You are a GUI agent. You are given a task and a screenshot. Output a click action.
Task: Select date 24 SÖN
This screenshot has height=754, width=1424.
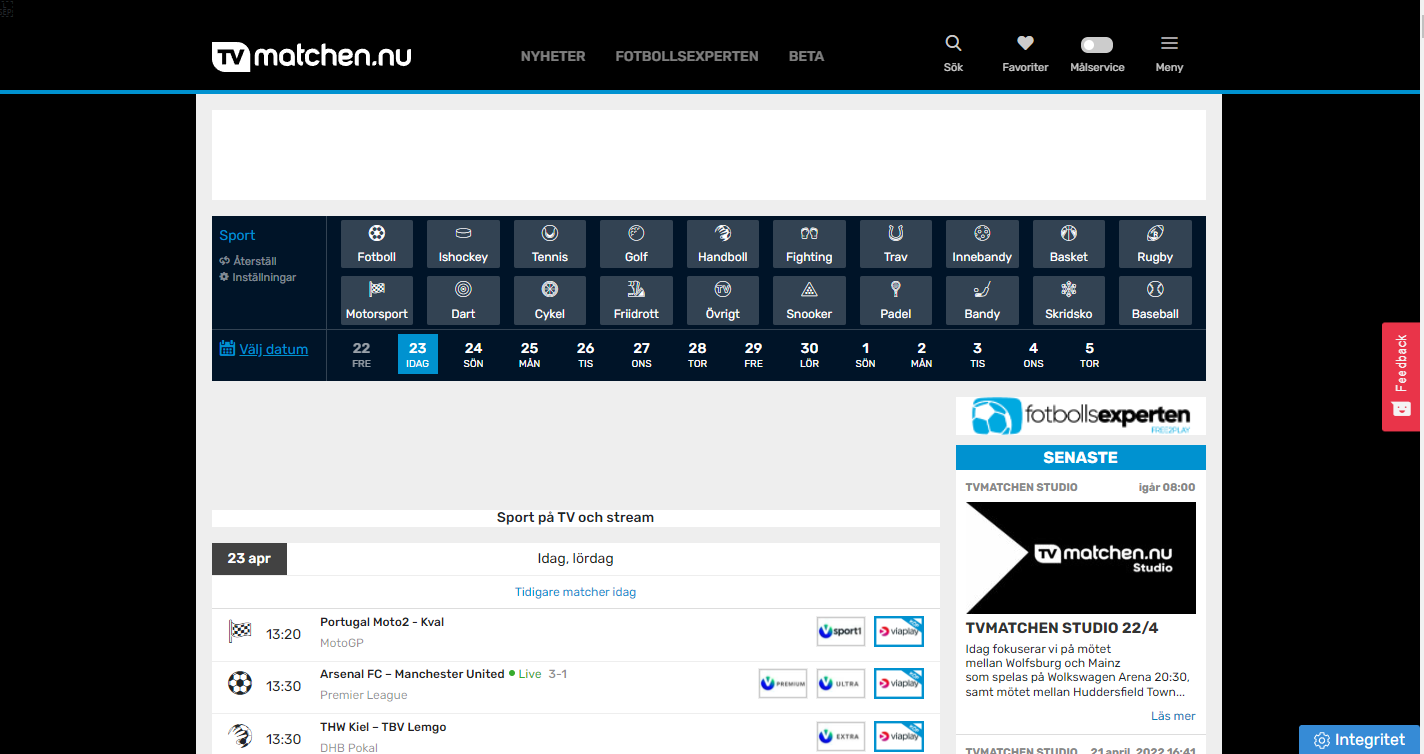point(474,354)
